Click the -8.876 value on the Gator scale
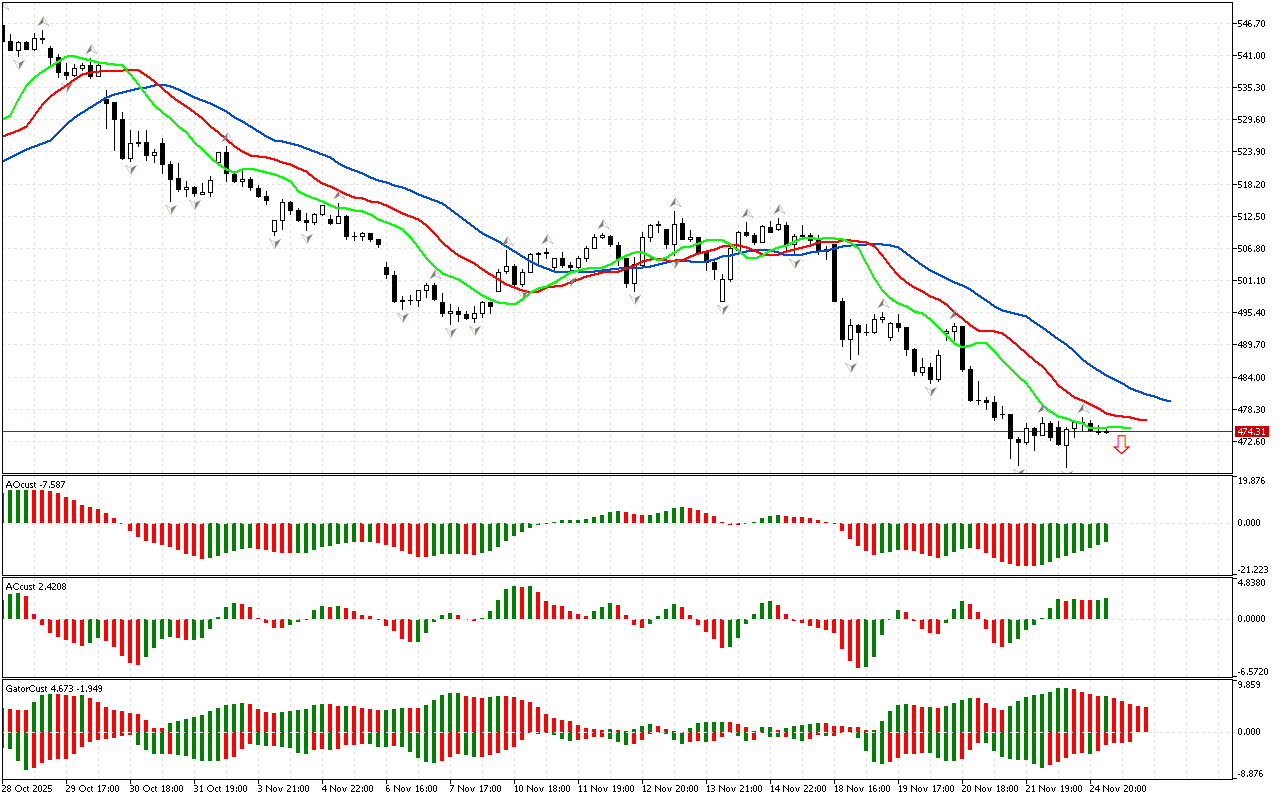The height and width of the screenshot is (800, 1280). pyautogui.click(x=1253, y=773)
